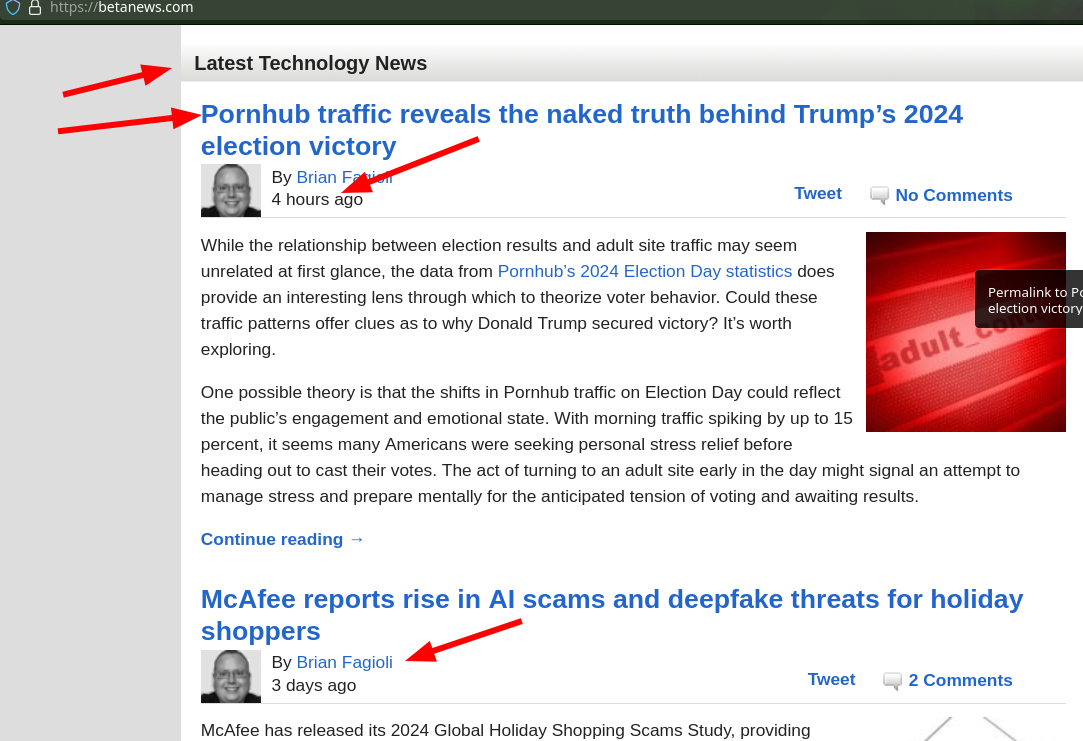Click the speech bubble icon beside No Comments

pyautogui.click(x=879, y=195)
